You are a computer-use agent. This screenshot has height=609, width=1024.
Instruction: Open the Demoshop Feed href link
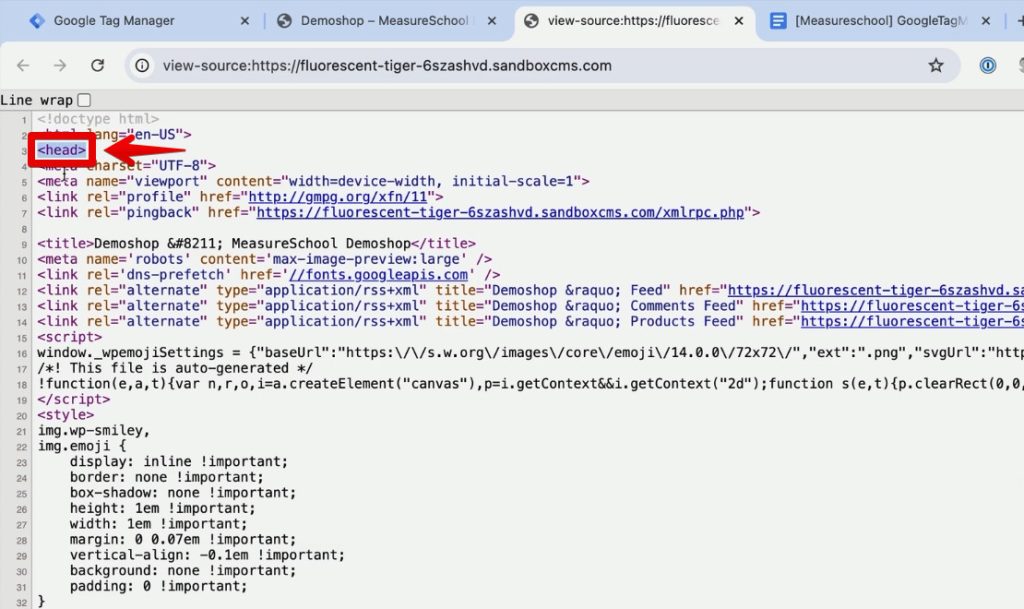(x=875, y=290)
